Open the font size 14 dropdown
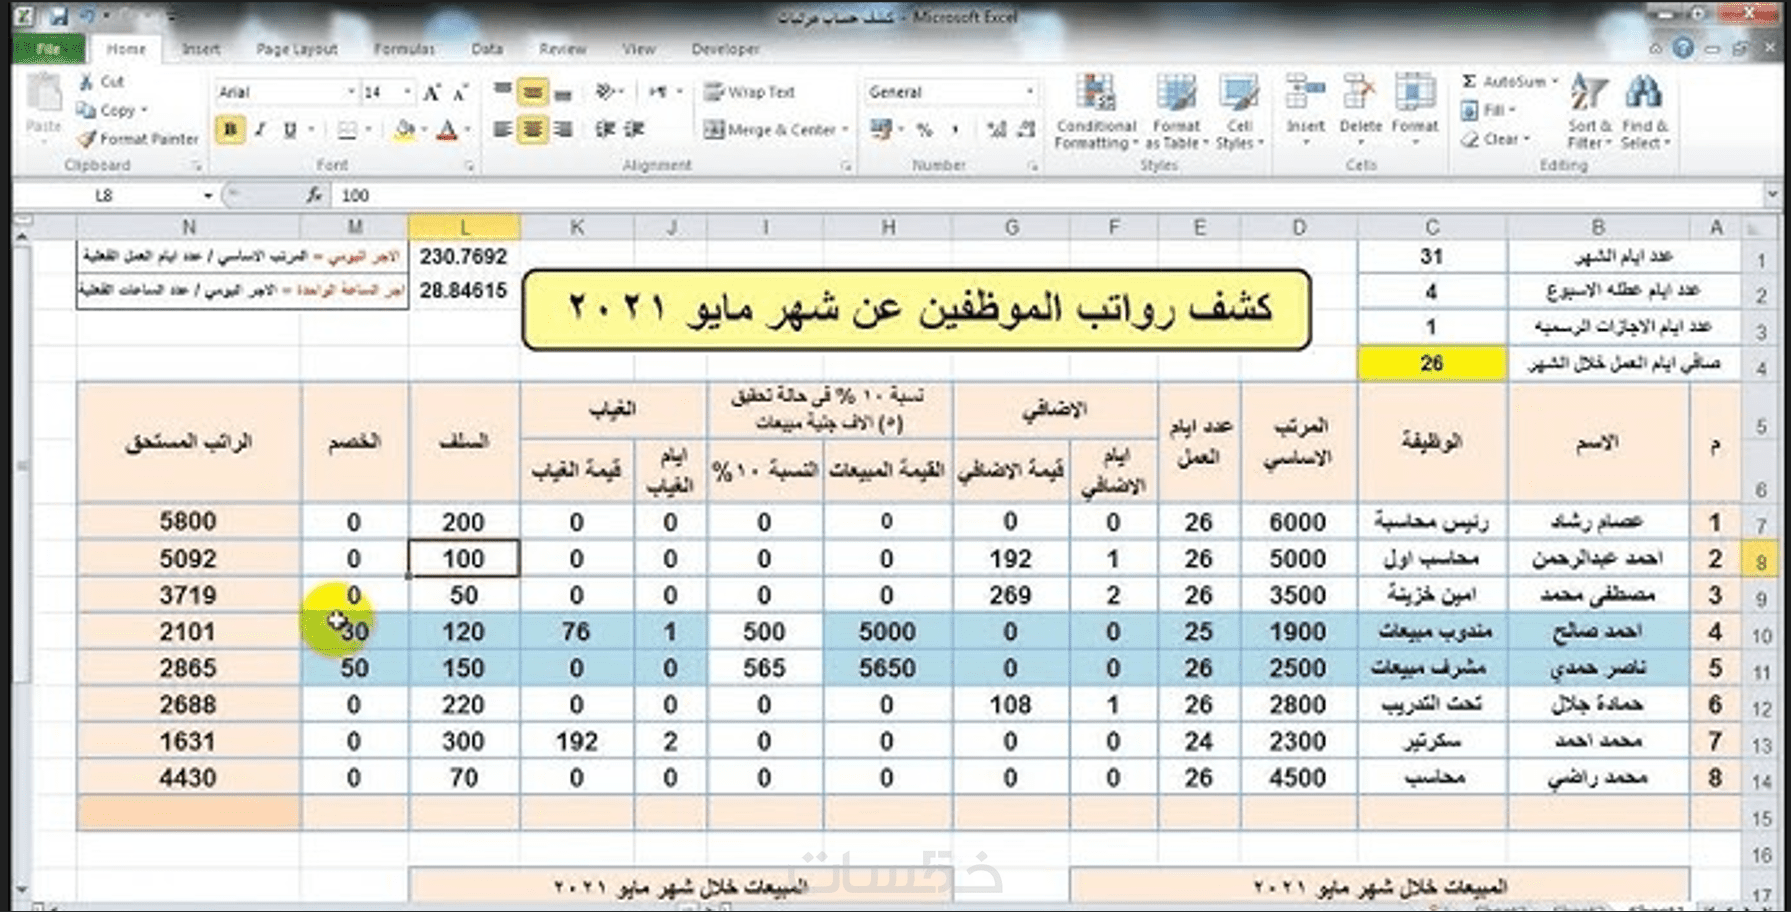 [x=407, y=92]
